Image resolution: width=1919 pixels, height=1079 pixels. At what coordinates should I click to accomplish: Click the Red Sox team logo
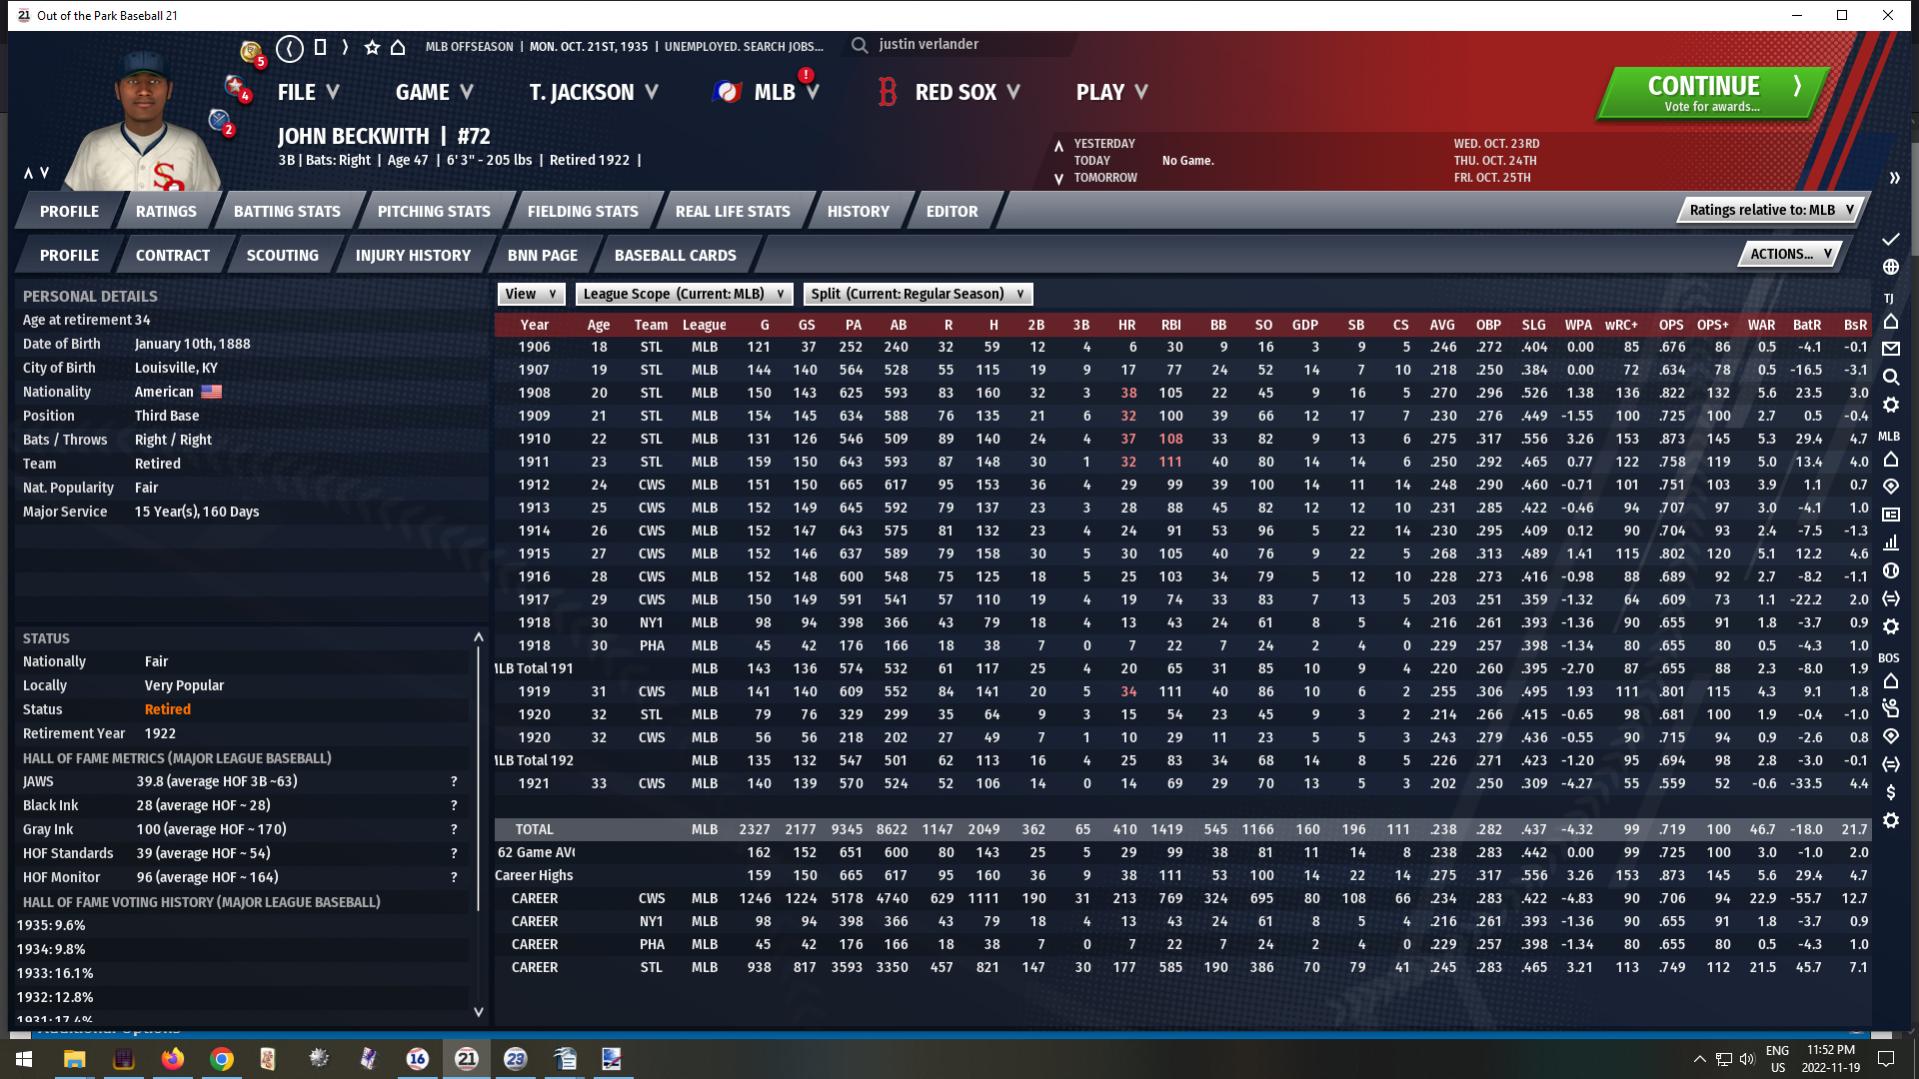click(886, 92)
